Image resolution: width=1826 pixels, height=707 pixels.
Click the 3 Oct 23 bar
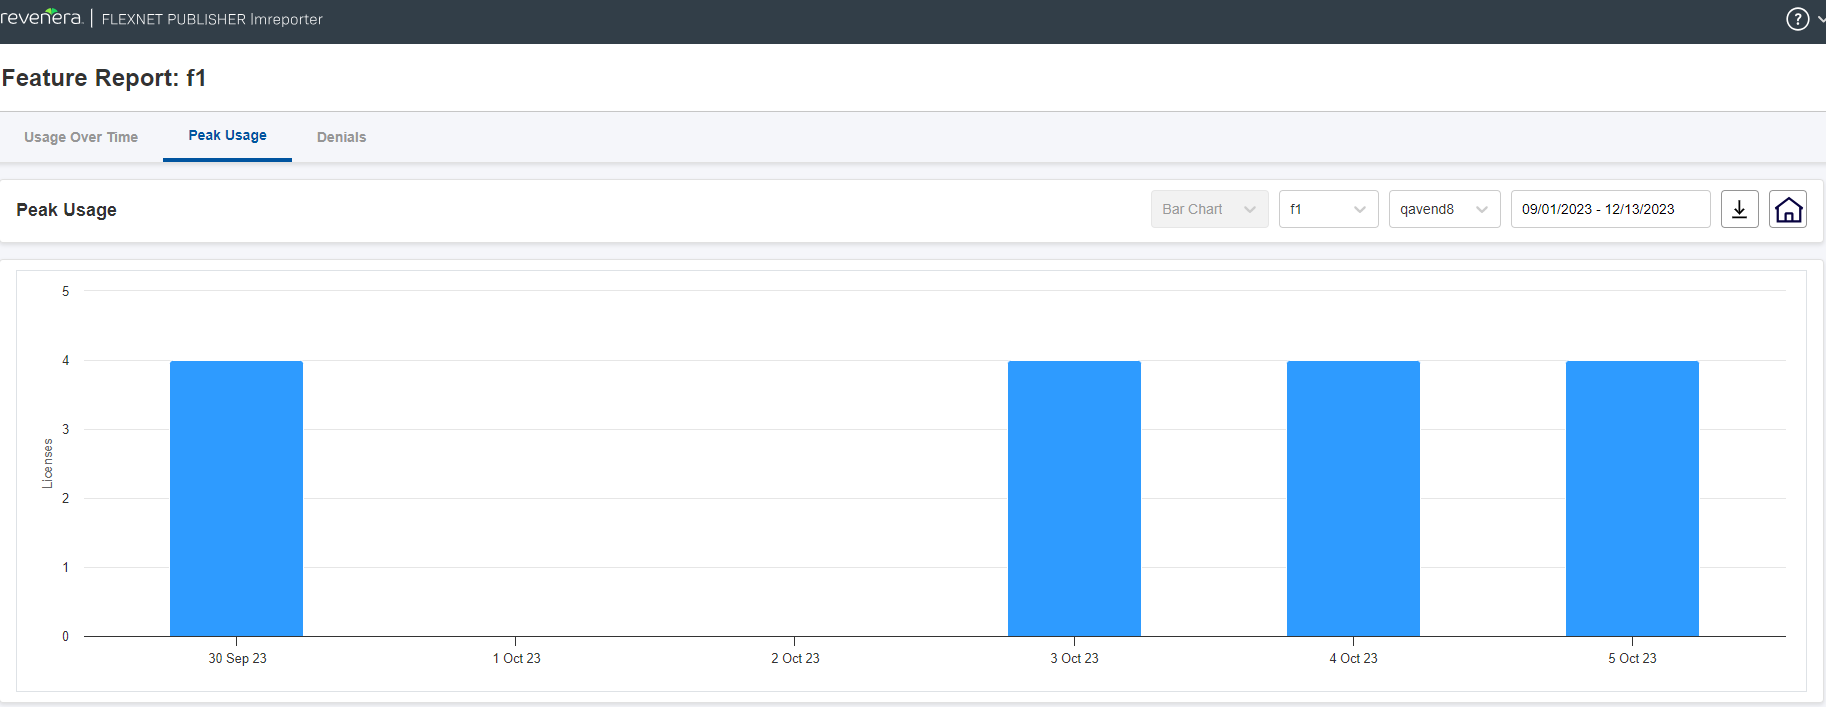[1074, 498]
